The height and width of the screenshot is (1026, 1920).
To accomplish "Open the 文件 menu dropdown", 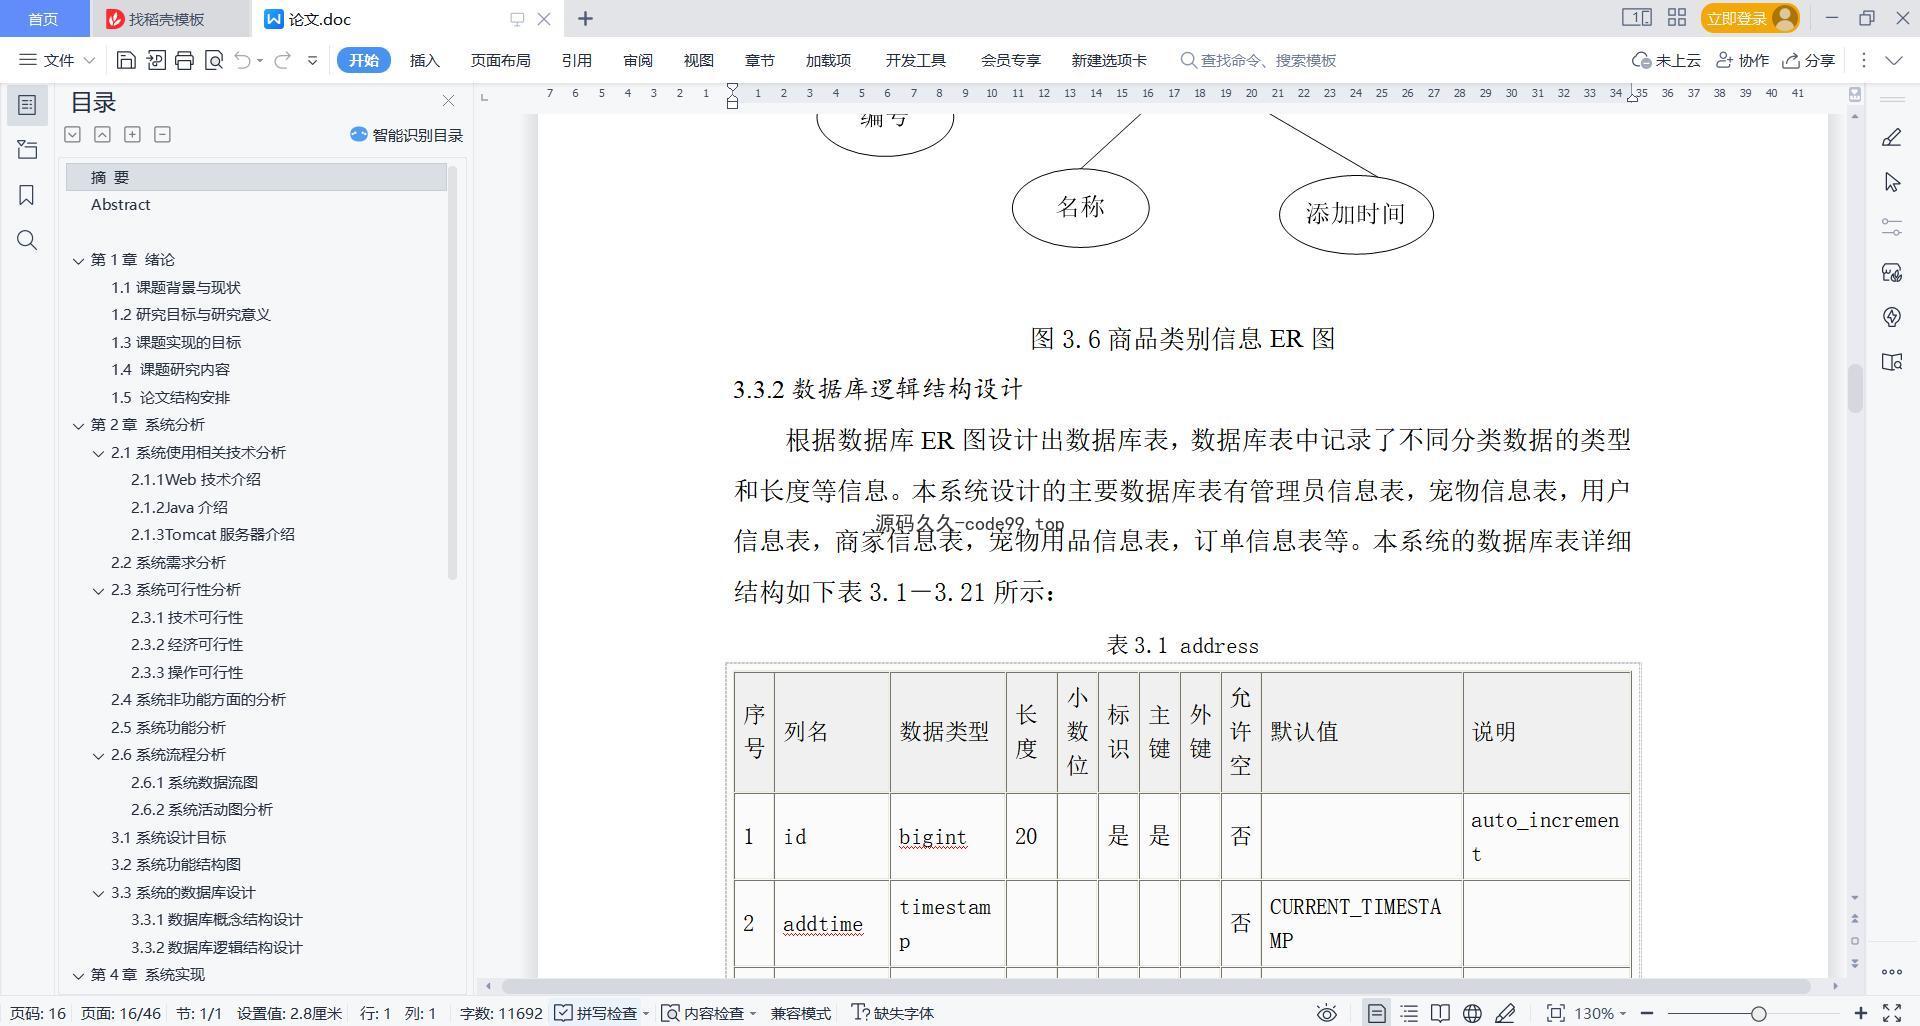I will [x=57, y=60].
